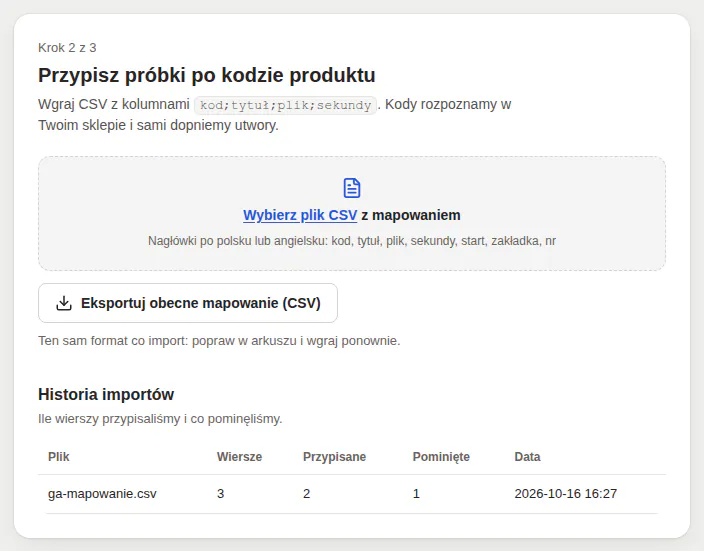704x551 pixels.
Task: Click the 'Wiersze' column header
Action: pyautogui.click(x=239, y=457)
